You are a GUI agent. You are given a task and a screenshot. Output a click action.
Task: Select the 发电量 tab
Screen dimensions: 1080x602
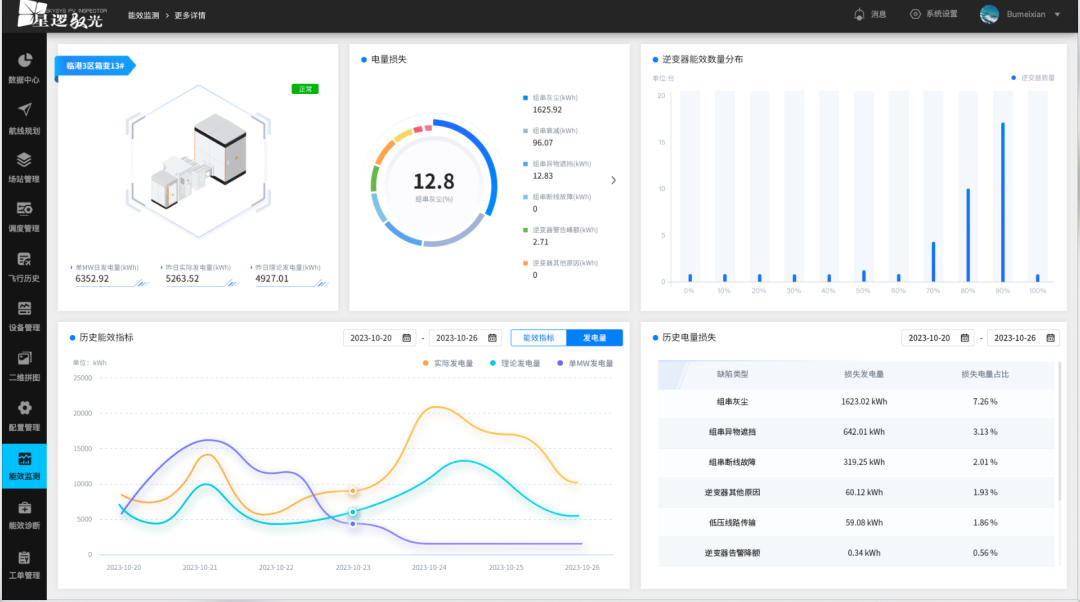click(594, 338)
